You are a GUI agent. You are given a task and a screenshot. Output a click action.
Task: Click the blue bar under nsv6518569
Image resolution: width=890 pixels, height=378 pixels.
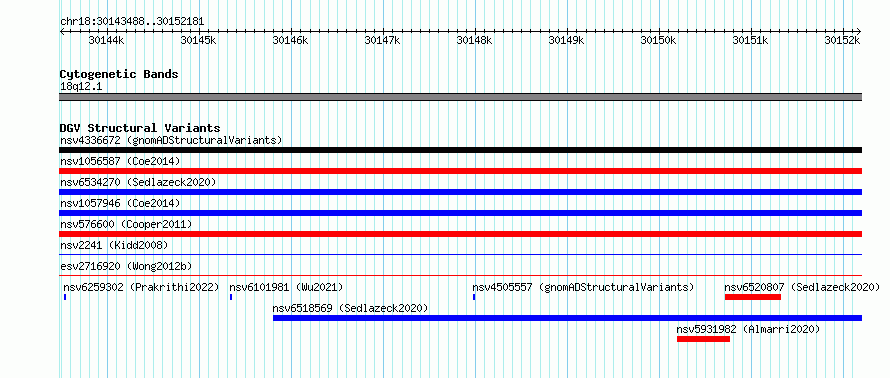pyautogui.click(x=568, y=318)
